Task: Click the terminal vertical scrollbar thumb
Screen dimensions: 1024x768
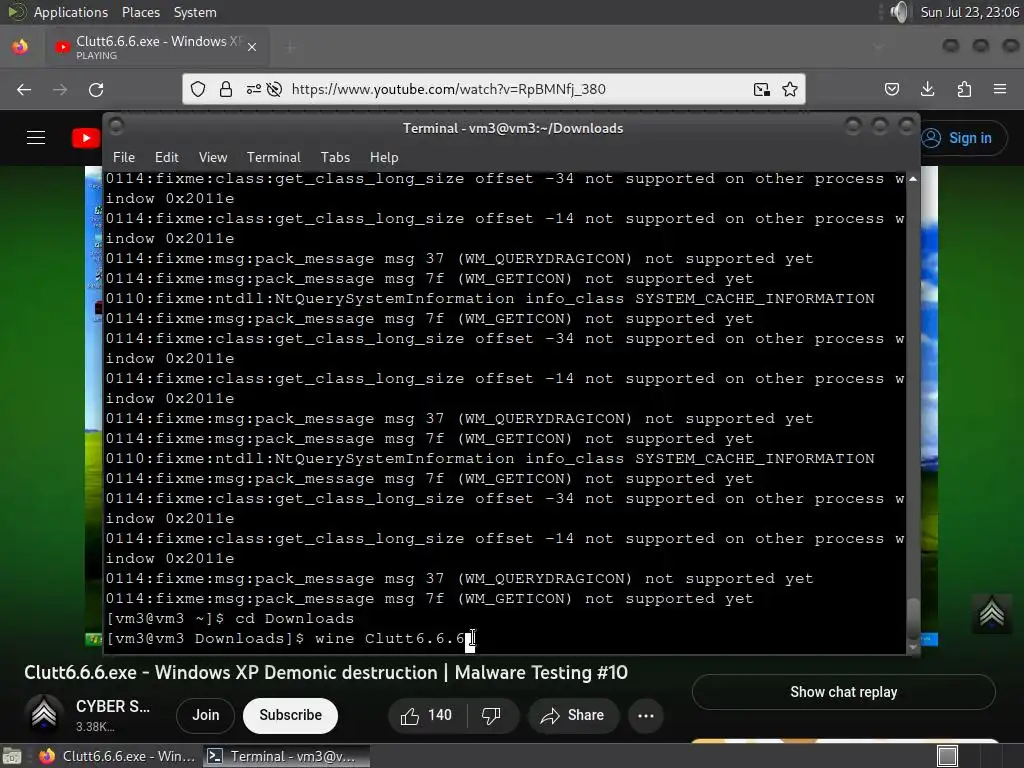Action: (913, 619)
